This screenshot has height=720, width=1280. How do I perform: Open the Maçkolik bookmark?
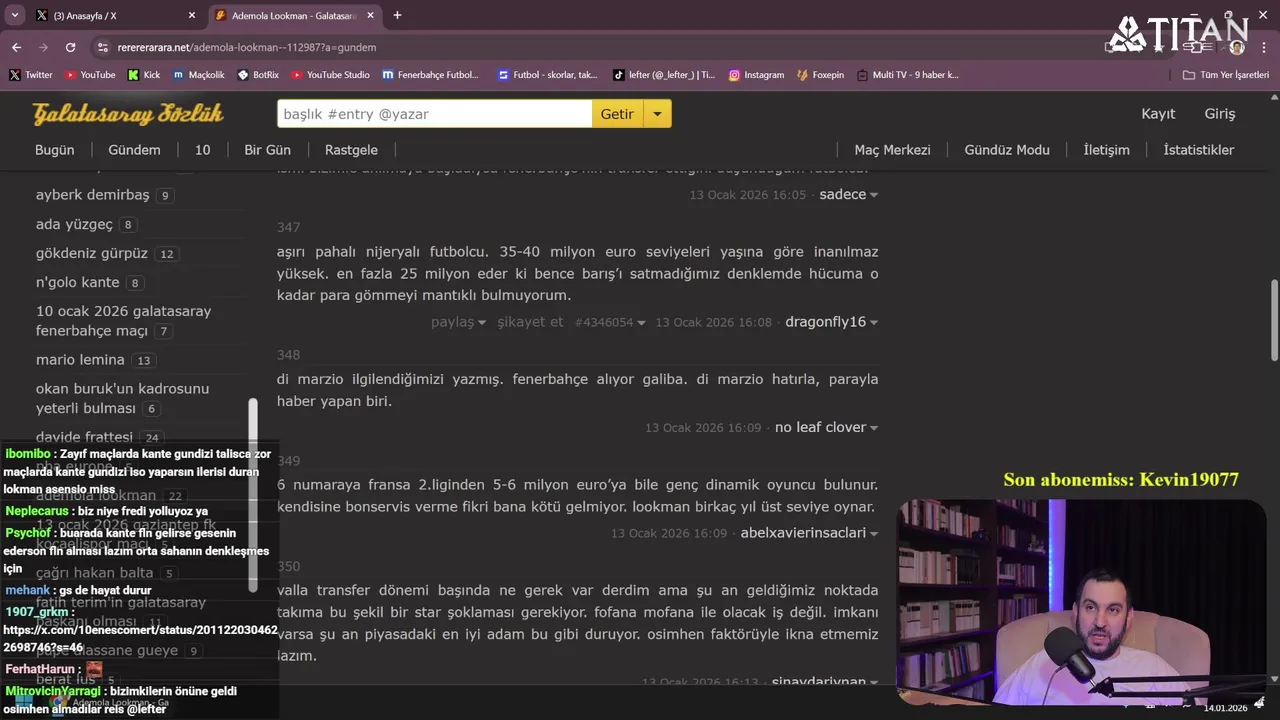[199, 75]
